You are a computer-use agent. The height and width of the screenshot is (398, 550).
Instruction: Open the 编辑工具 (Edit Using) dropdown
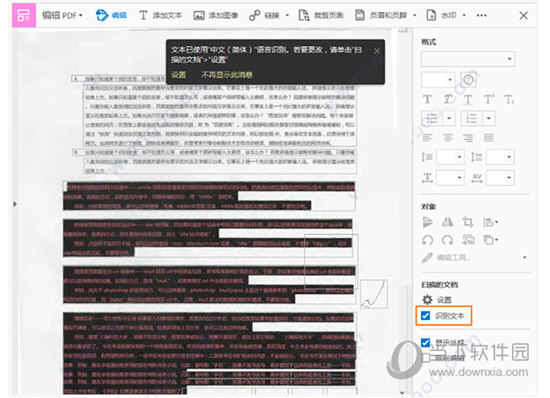pyautogui.click(x=475, y=258)
